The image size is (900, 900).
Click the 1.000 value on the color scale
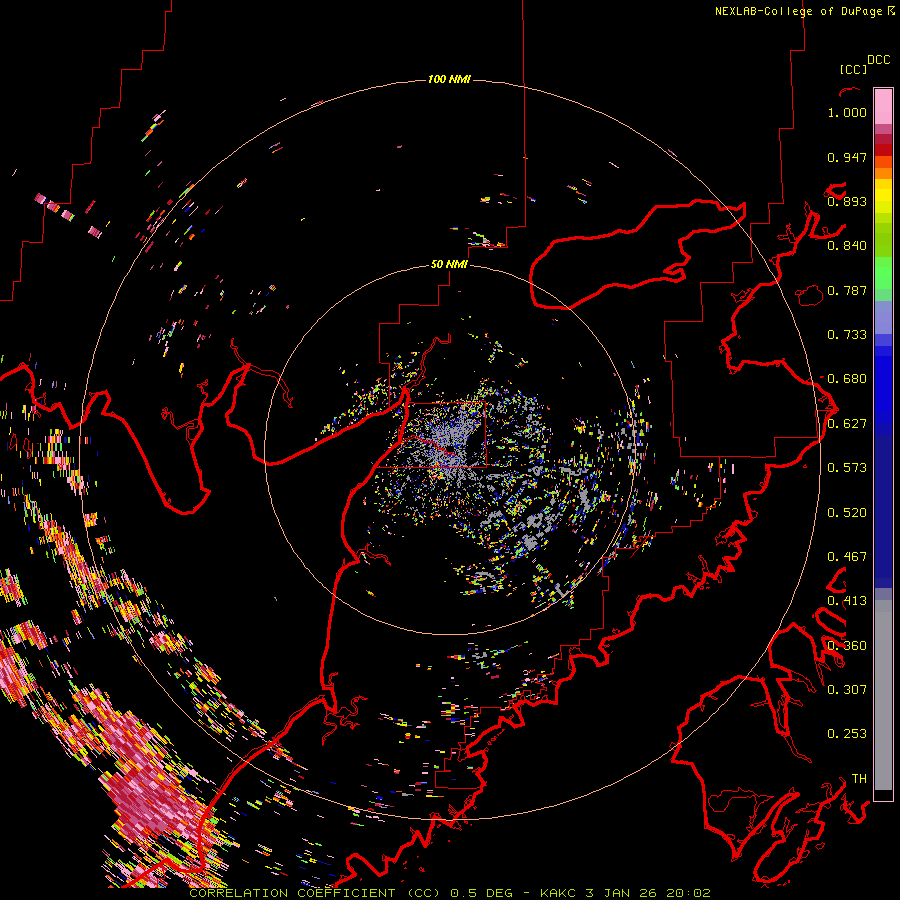click(x=847, y=112)
